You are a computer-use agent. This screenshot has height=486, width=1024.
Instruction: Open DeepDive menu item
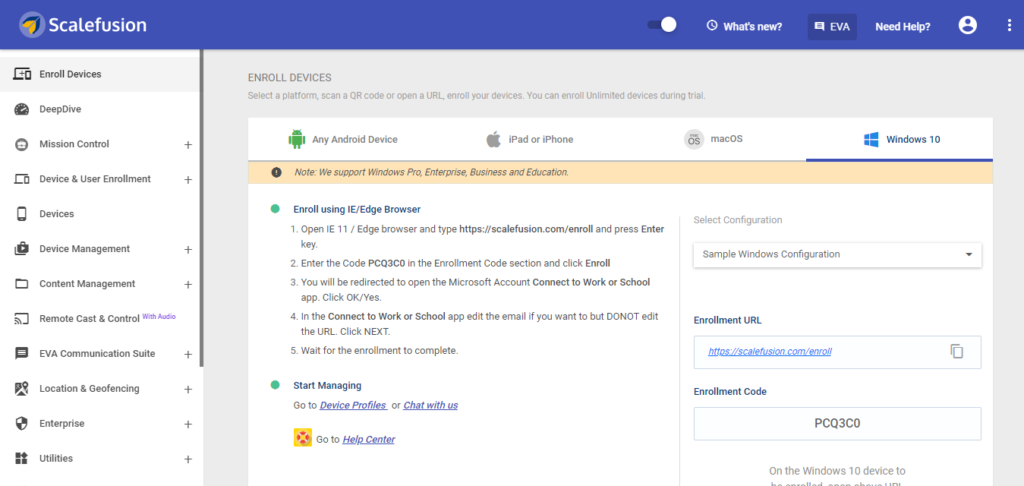(101, 109)
